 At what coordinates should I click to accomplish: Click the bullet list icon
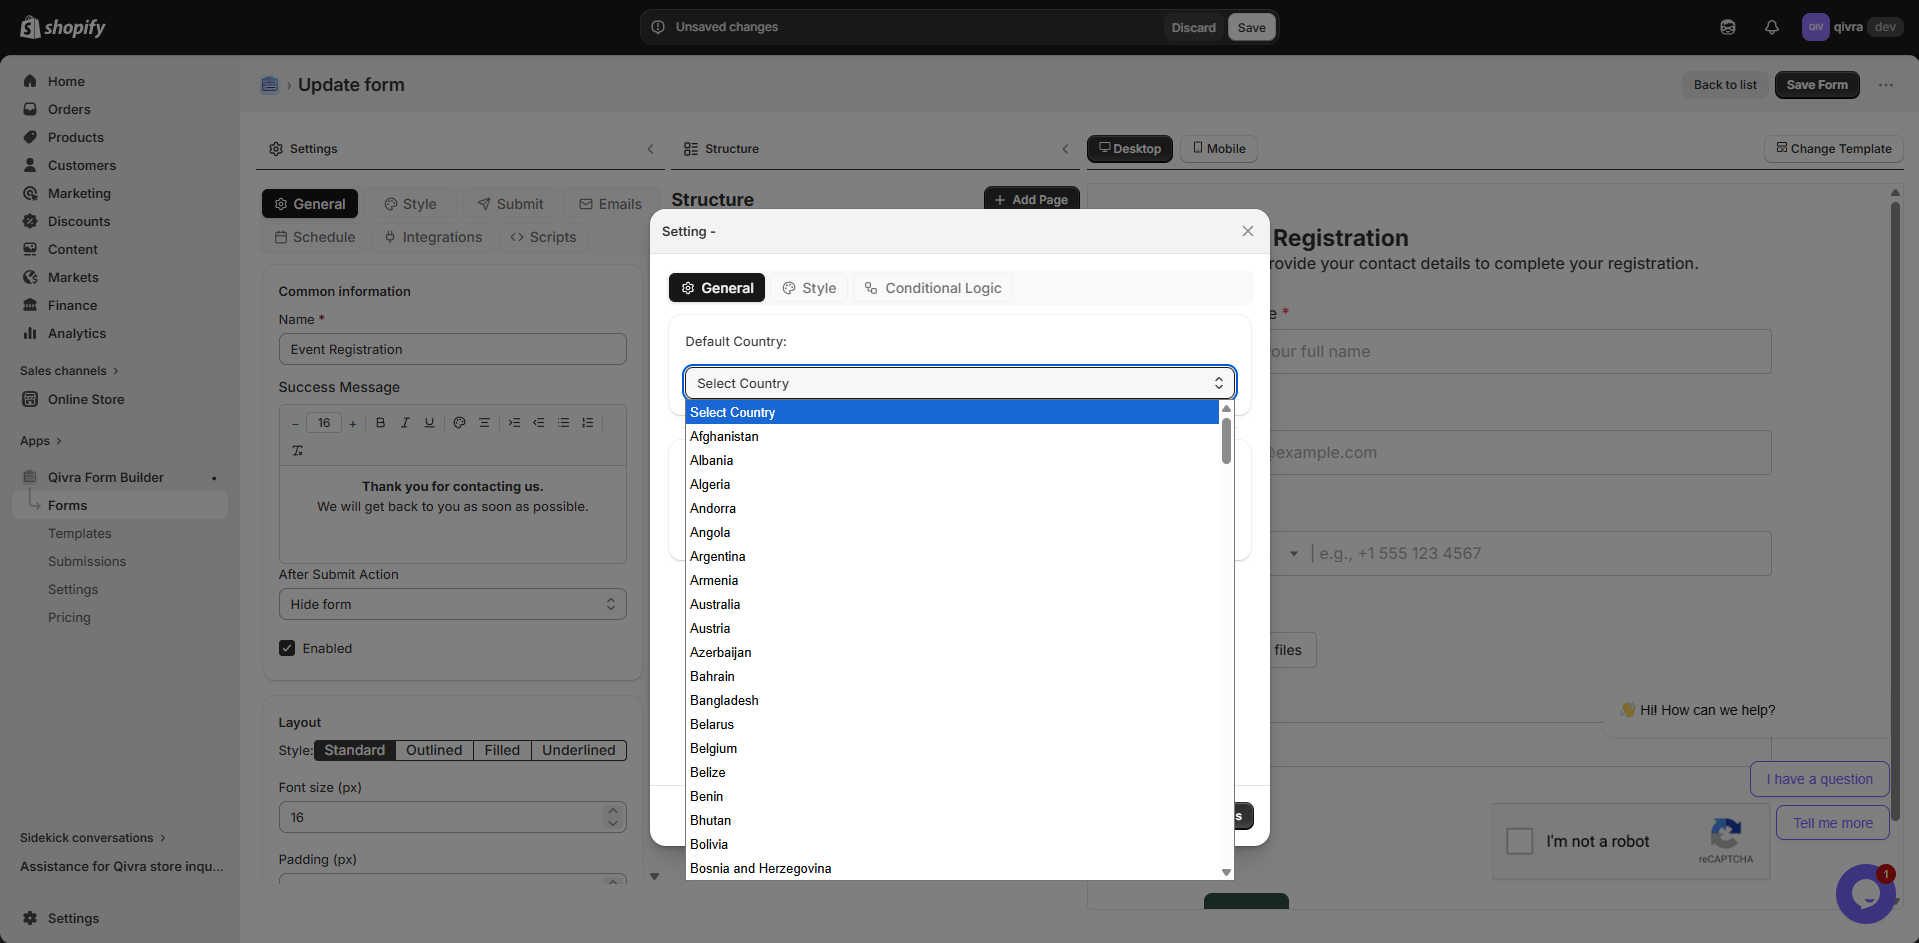tap(563, 423)
